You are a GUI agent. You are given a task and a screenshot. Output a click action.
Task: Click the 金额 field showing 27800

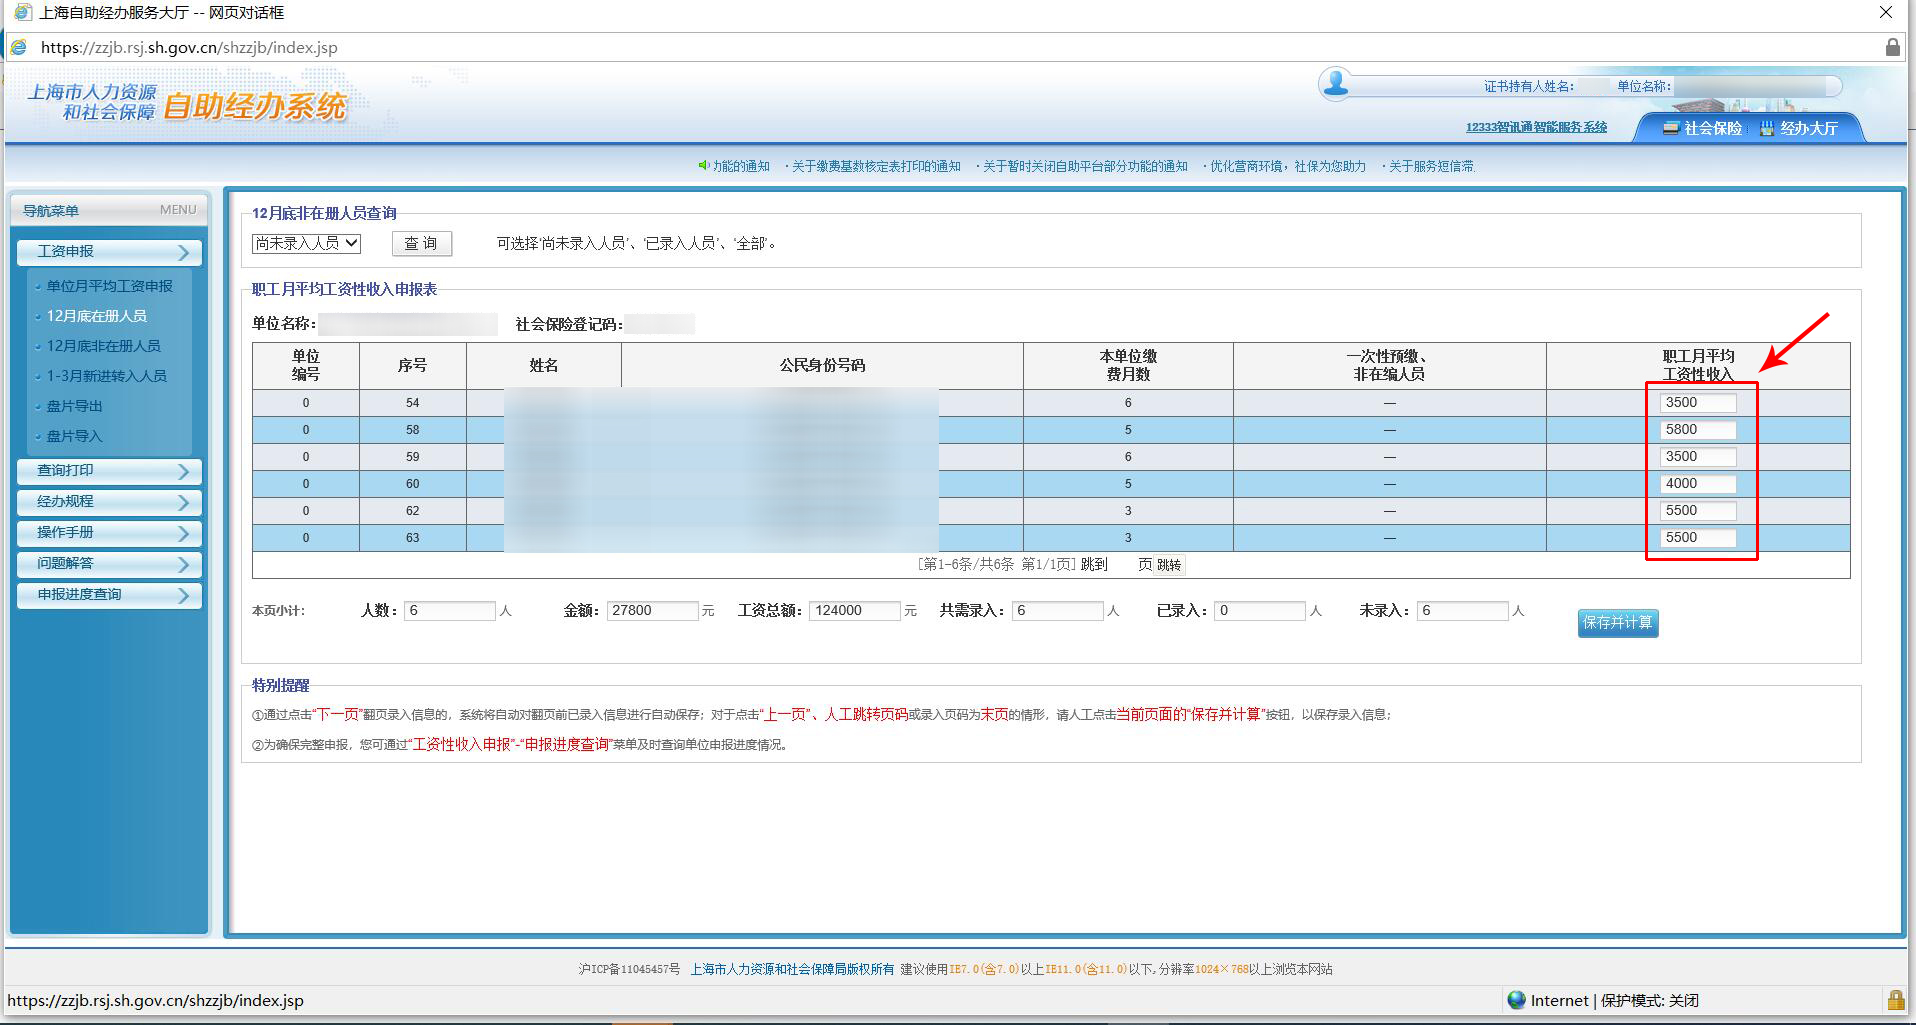point(652,611)
